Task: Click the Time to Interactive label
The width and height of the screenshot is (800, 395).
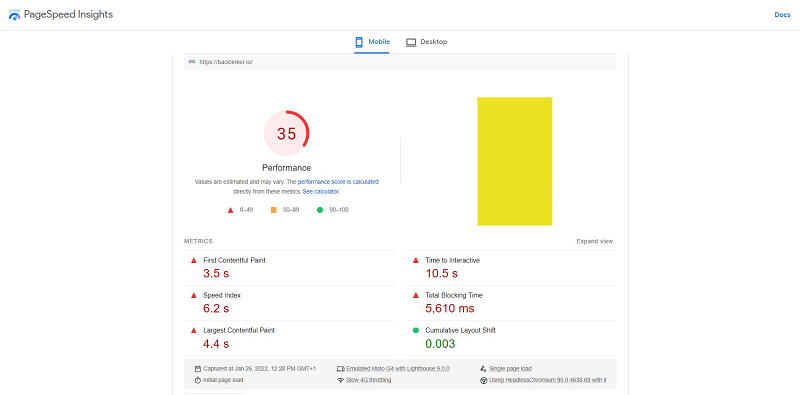Action: pos(453,260)
